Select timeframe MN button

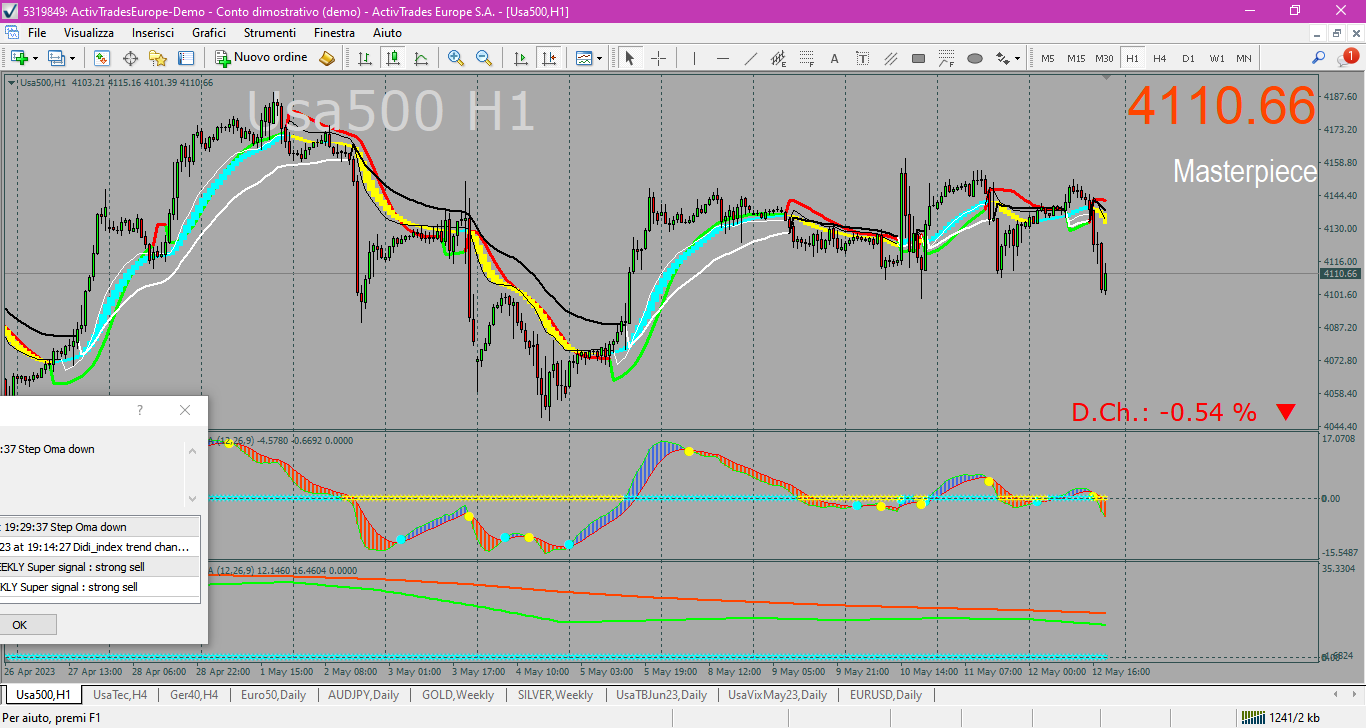click(x=1244, y=58)
